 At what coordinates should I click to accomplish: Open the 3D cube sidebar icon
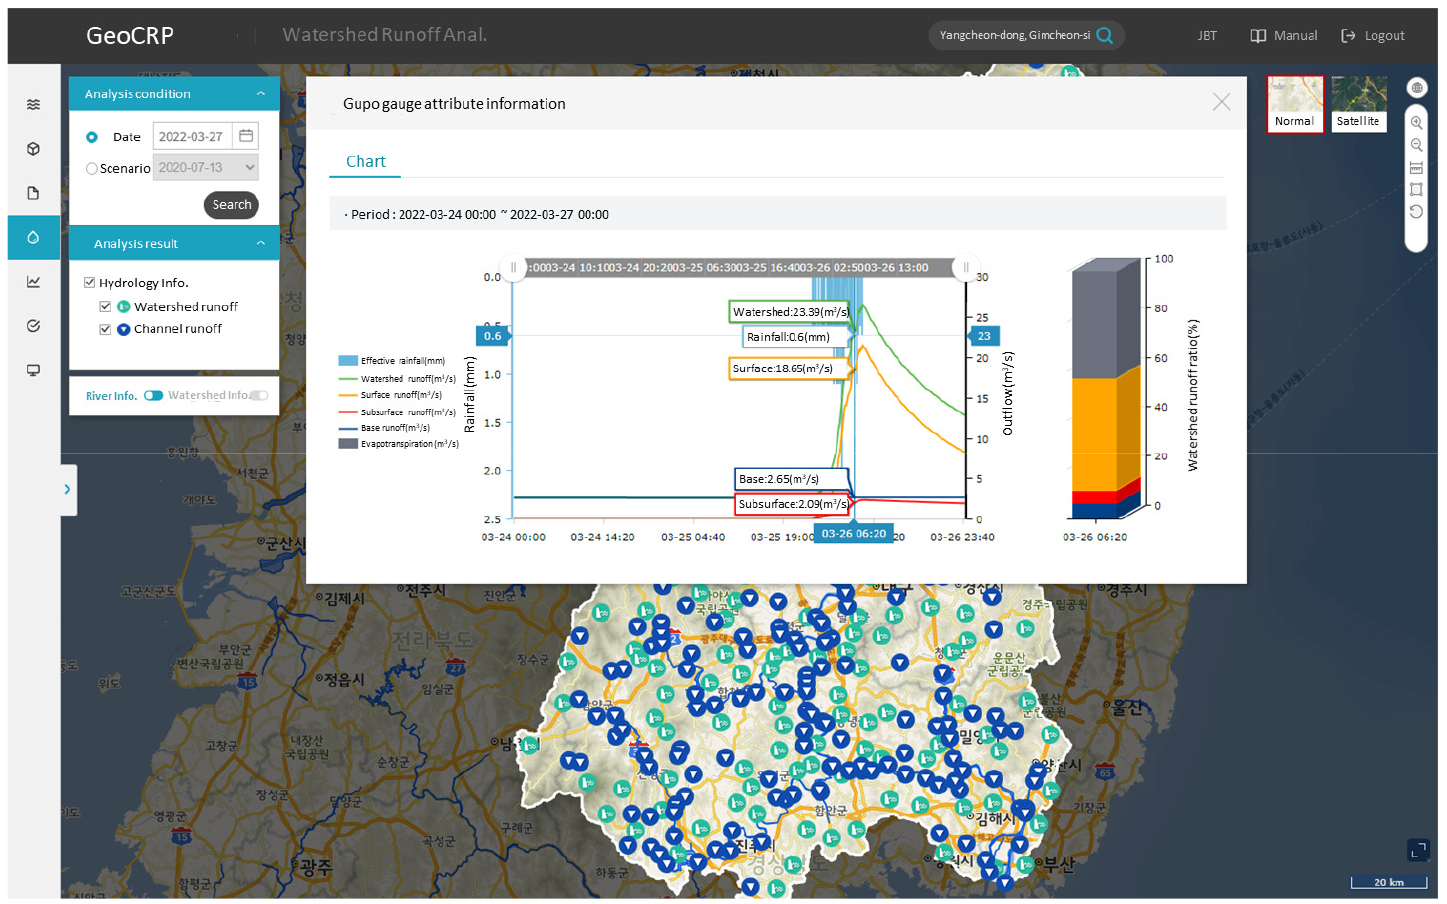33,149
